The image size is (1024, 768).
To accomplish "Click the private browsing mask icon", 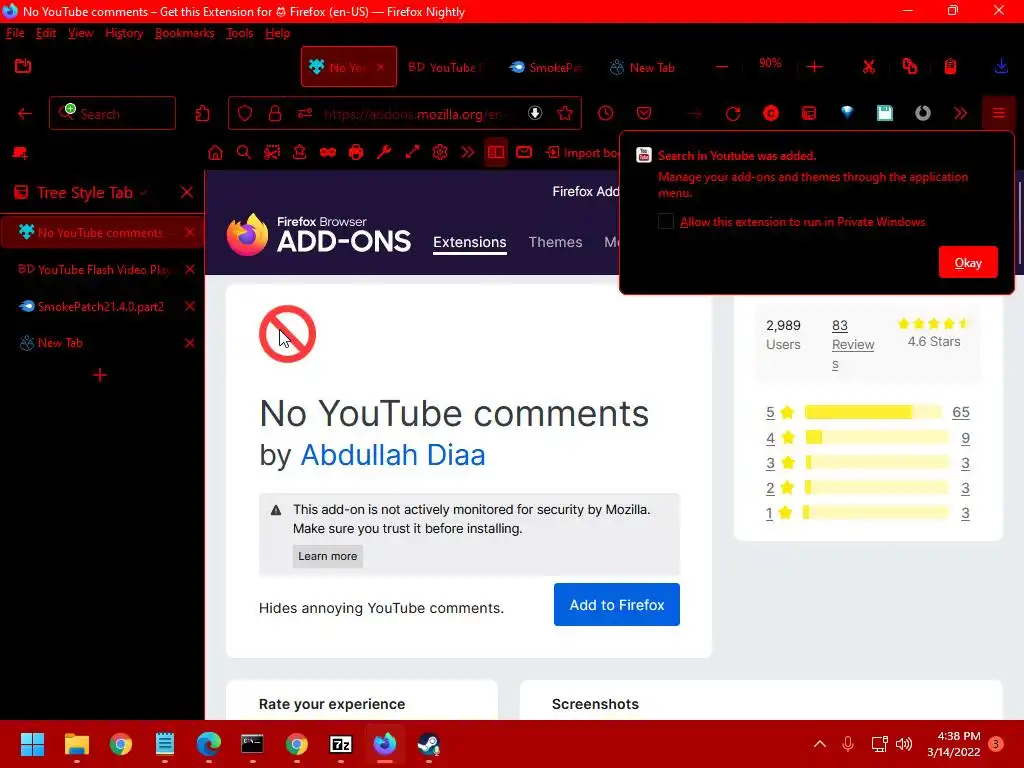I will click(328, 153).
